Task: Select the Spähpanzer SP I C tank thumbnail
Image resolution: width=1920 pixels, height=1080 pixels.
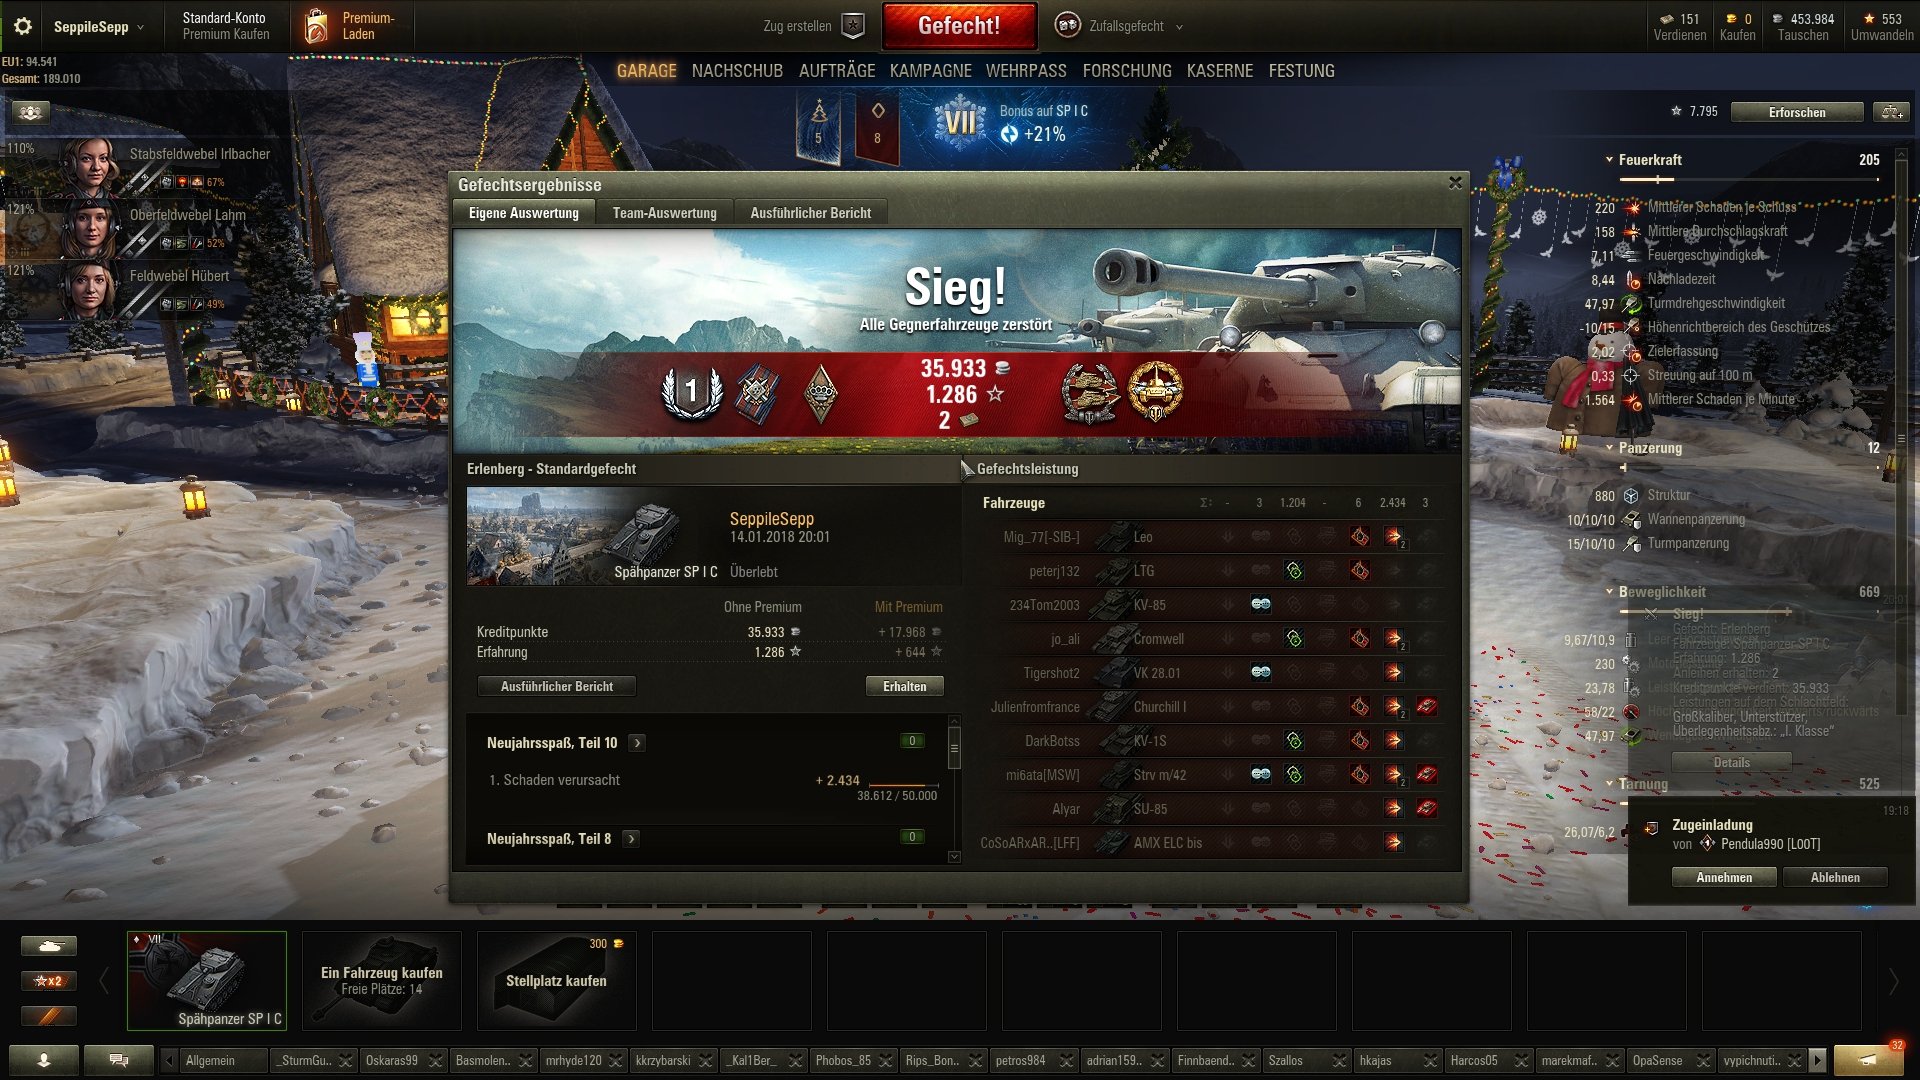Action: [207, 980]
